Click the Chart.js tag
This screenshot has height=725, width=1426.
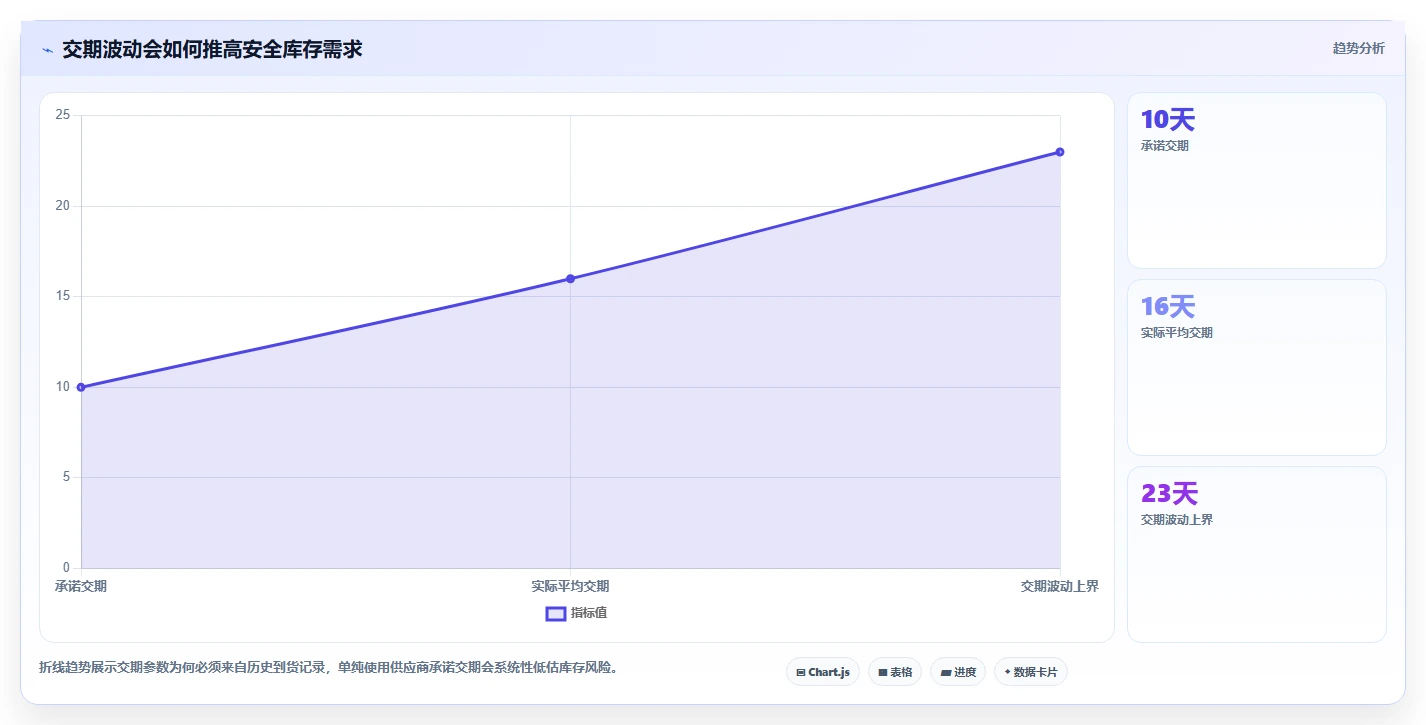(823, 672)
